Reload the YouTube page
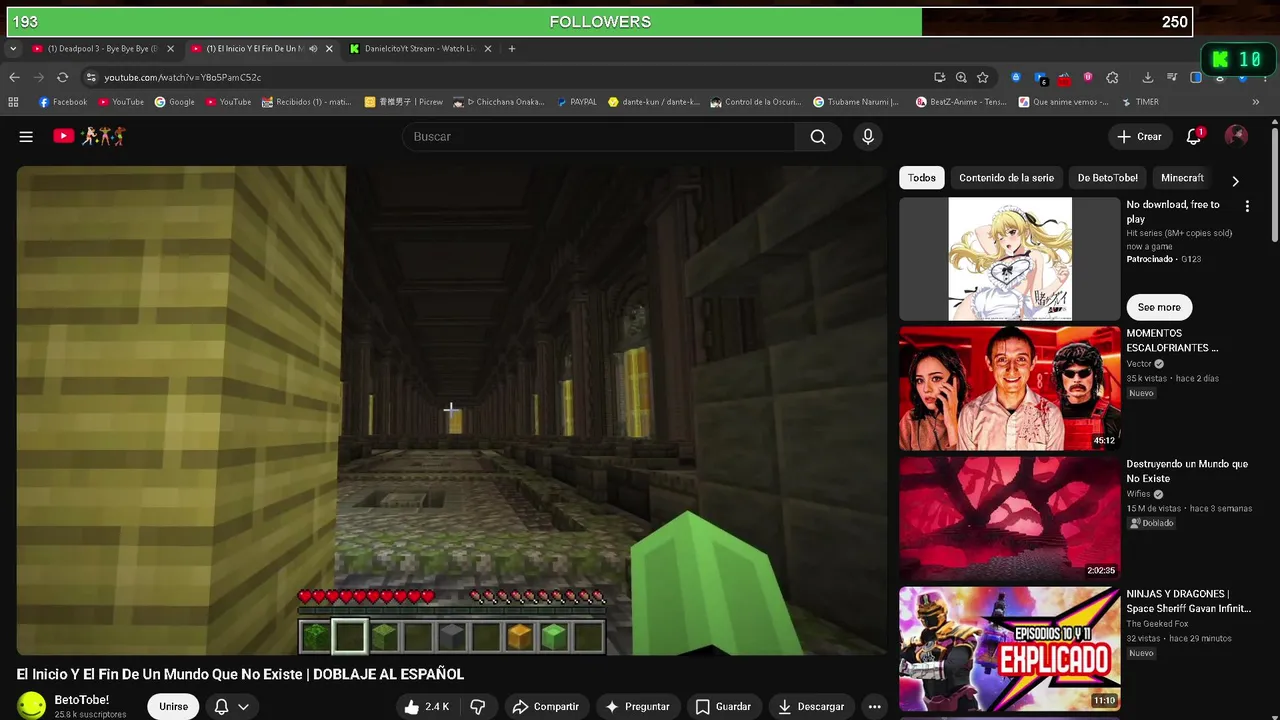1280x720 pixels. (x=62, y=77)
